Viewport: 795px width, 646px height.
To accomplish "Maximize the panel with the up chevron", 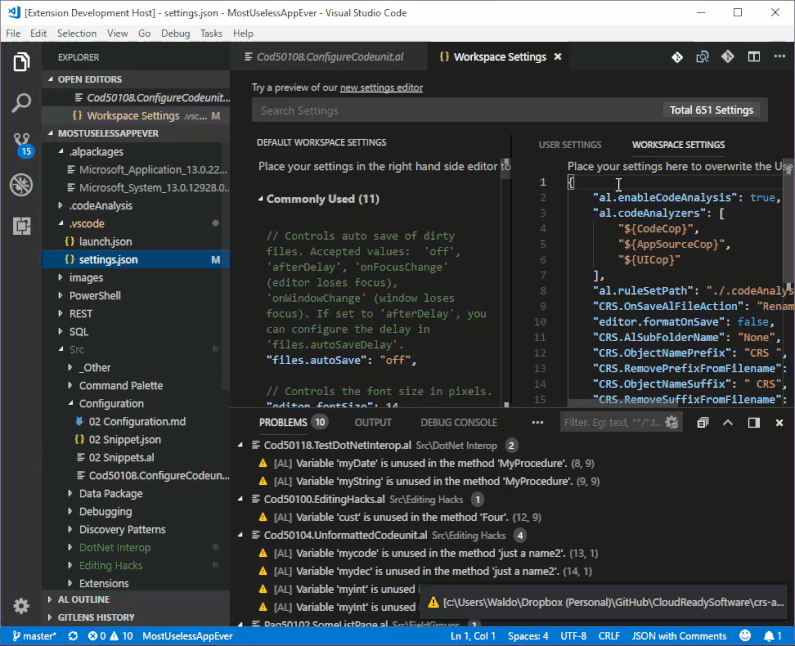I will pyautogui.click(x=728, y=422).
